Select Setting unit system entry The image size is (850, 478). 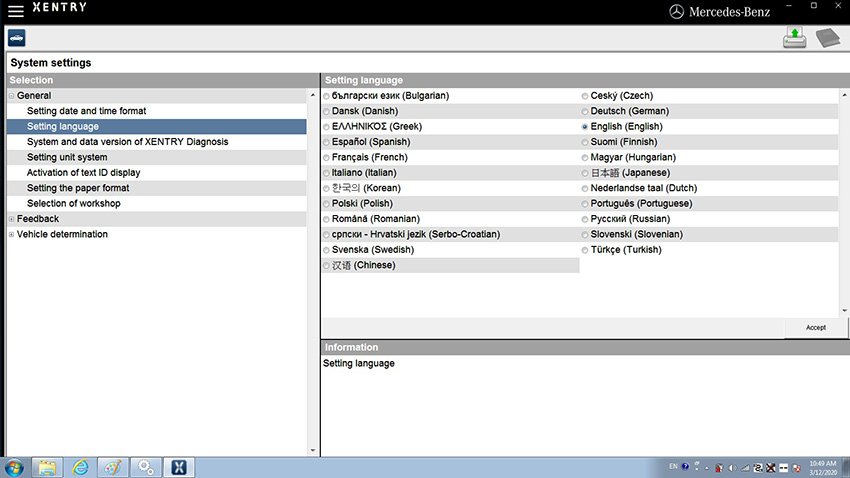pyautogui.click(x=67, y=157)
